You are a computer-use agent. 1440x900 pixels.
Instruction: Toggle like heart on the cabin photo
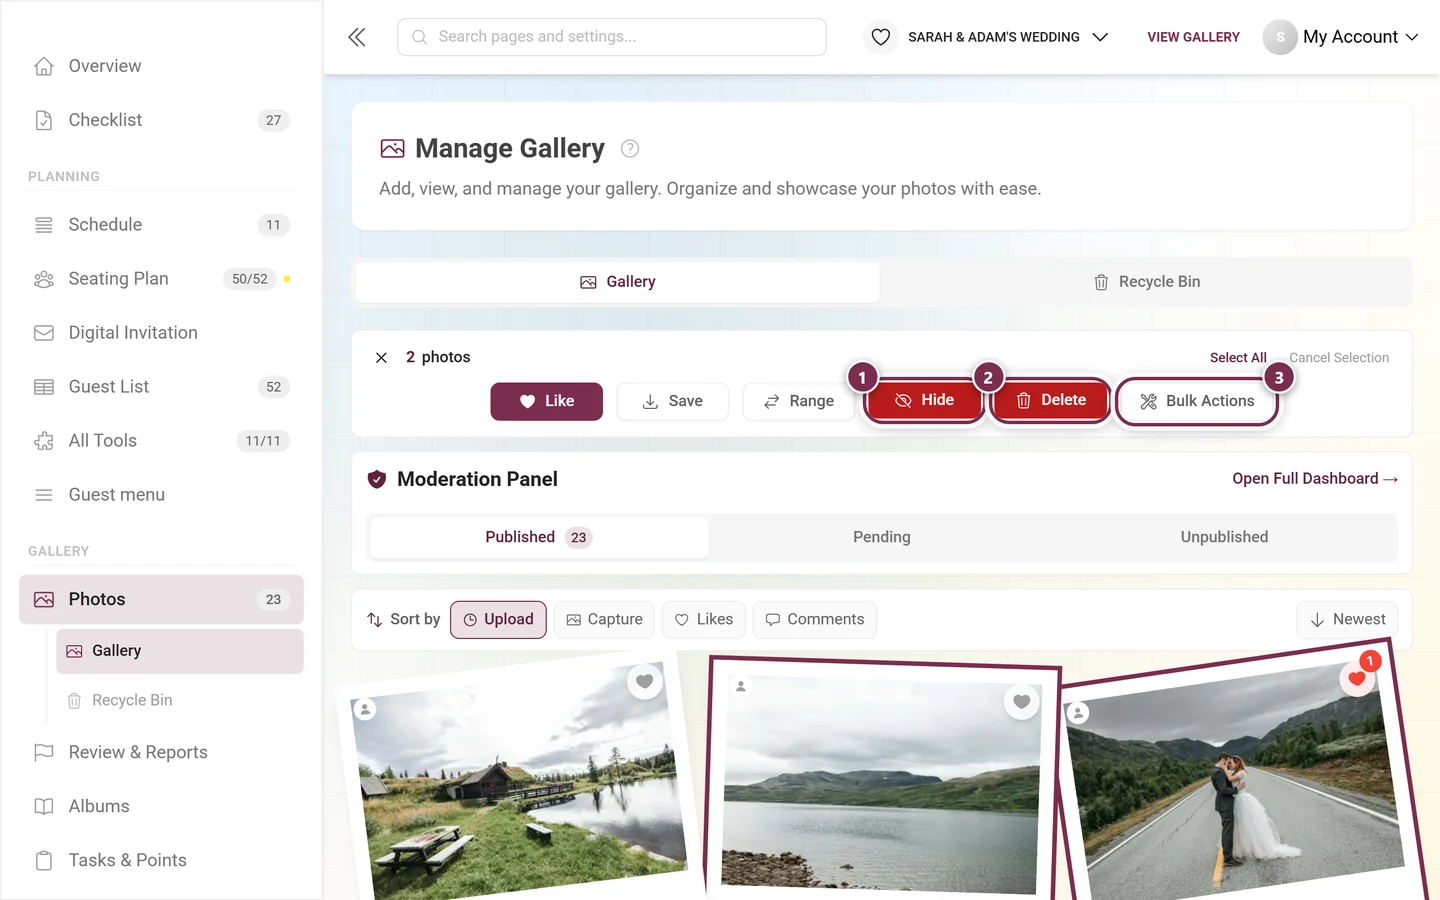click(645, 682)
